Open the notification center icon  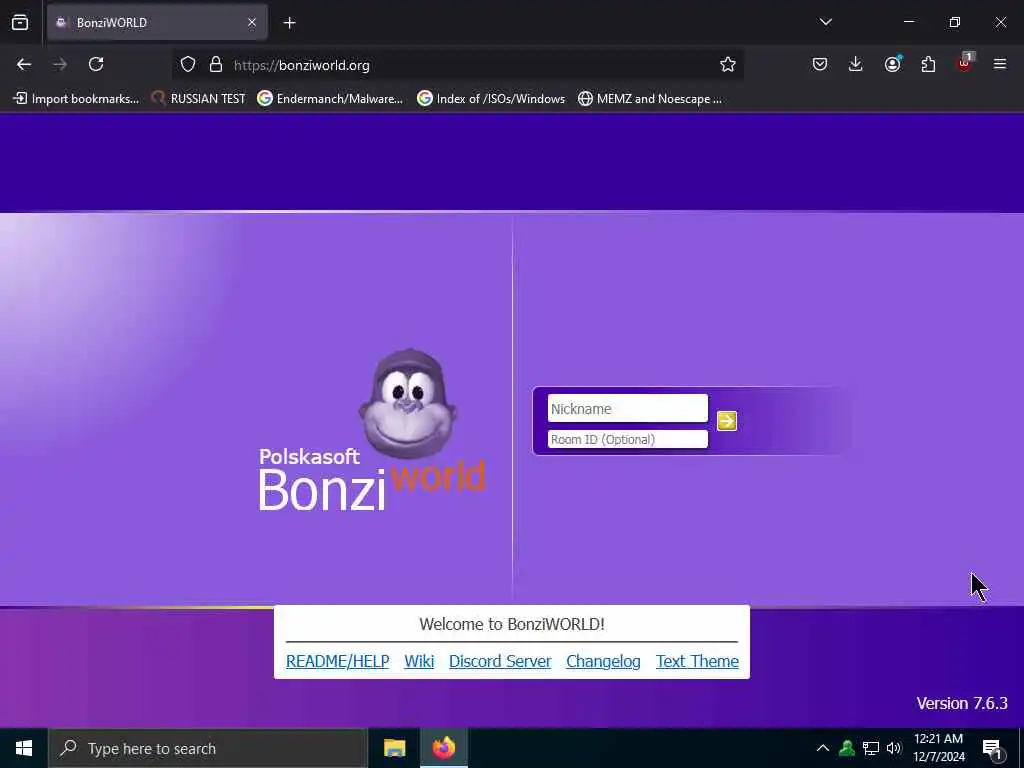[993, 749]
